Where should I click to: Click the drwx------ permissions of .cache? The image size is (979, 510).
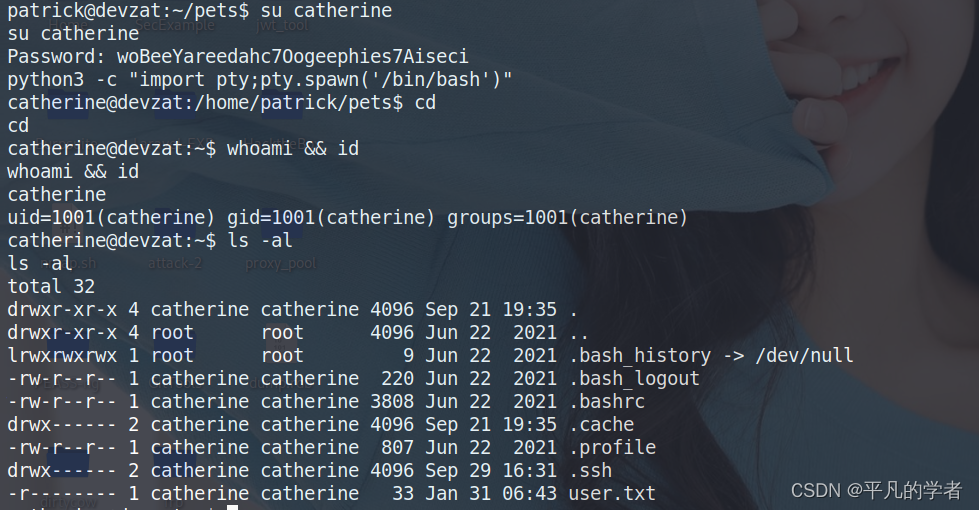click(x=62, y=425)
